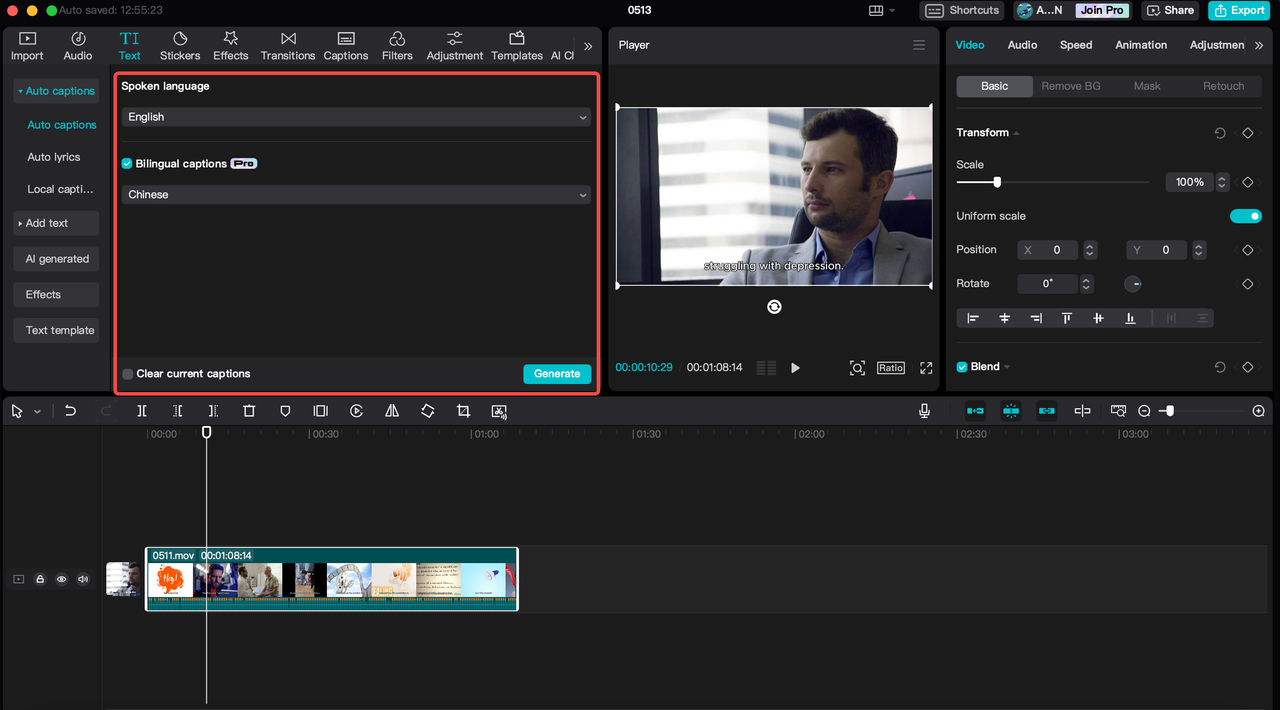Click the Scale percentage stepper arrows
Screen dimensions: 1280x710
coord(1222,182)
